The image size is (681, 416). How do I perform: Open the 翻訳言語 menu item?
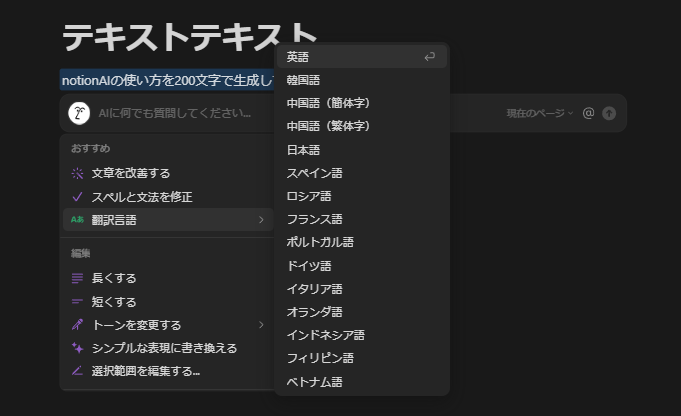coord(168,220)
